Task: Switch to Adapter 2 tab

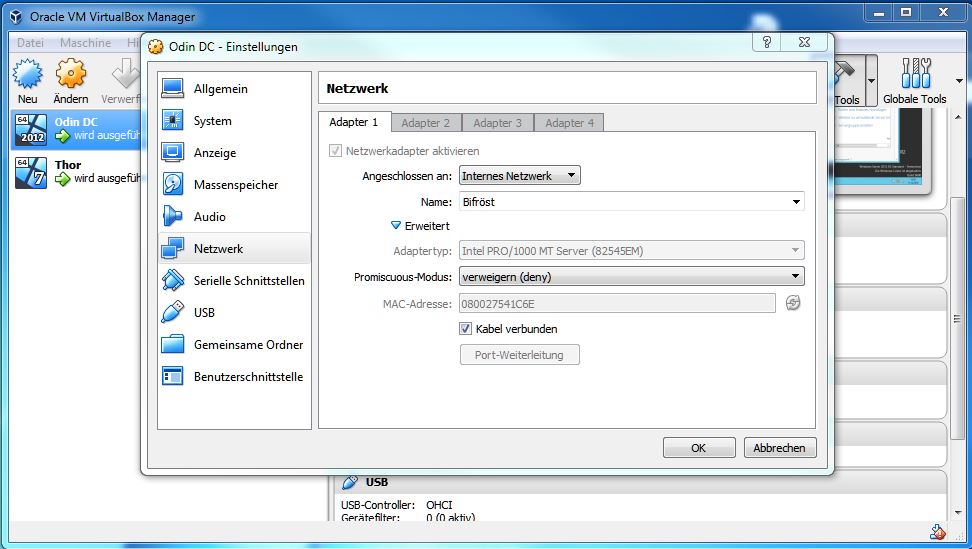Action: pos(425,123)
